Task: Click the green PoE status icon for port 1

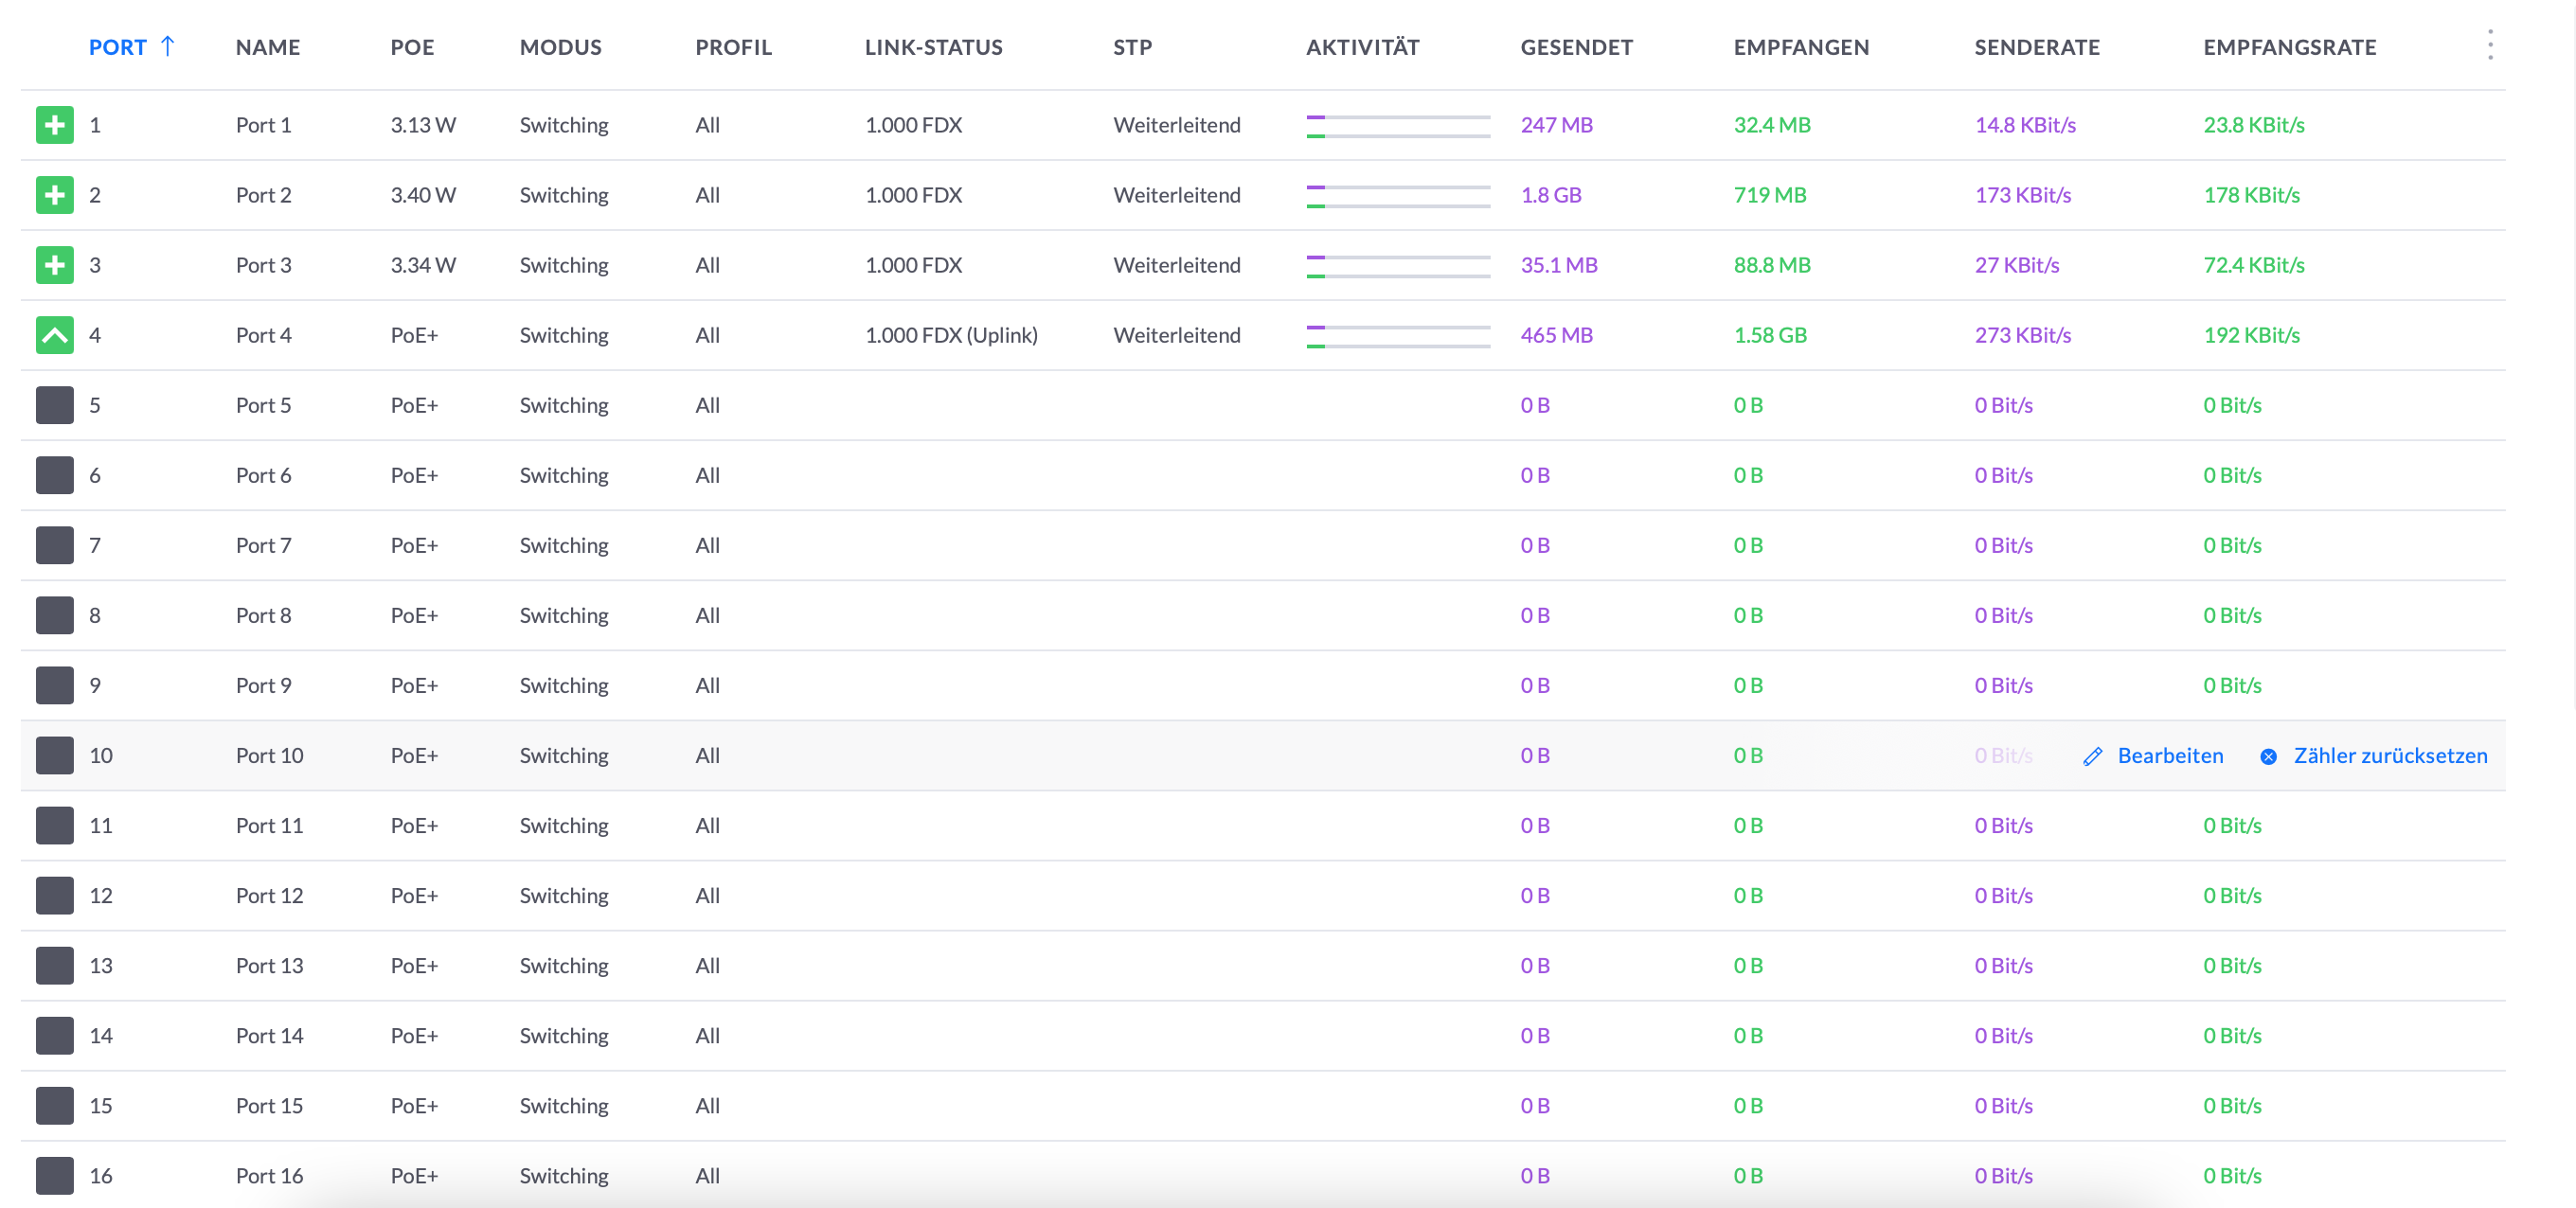Action: (x=55, y=125)
